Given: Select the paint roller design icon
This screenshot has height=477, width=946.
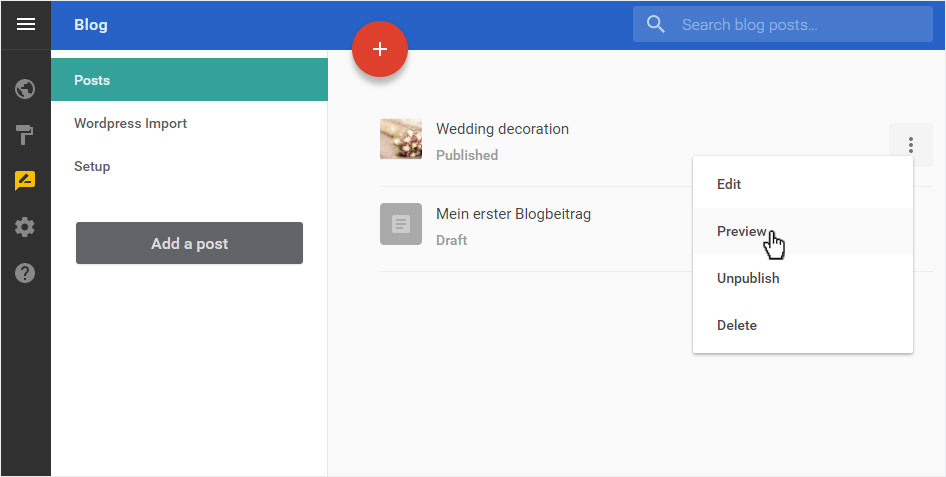Looking at the screenshot, I should [x=25, y=135].
